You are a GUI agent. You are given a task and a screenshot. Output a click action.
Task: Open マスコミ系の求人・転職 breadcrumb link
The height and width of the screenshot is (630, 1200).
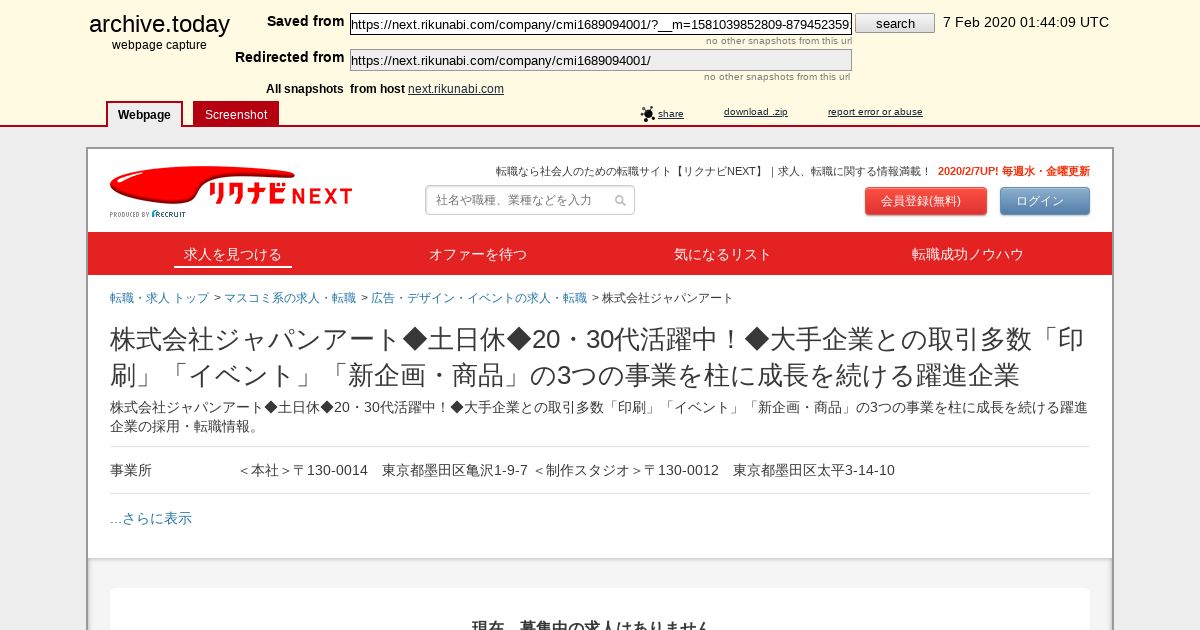click(290, 298)
